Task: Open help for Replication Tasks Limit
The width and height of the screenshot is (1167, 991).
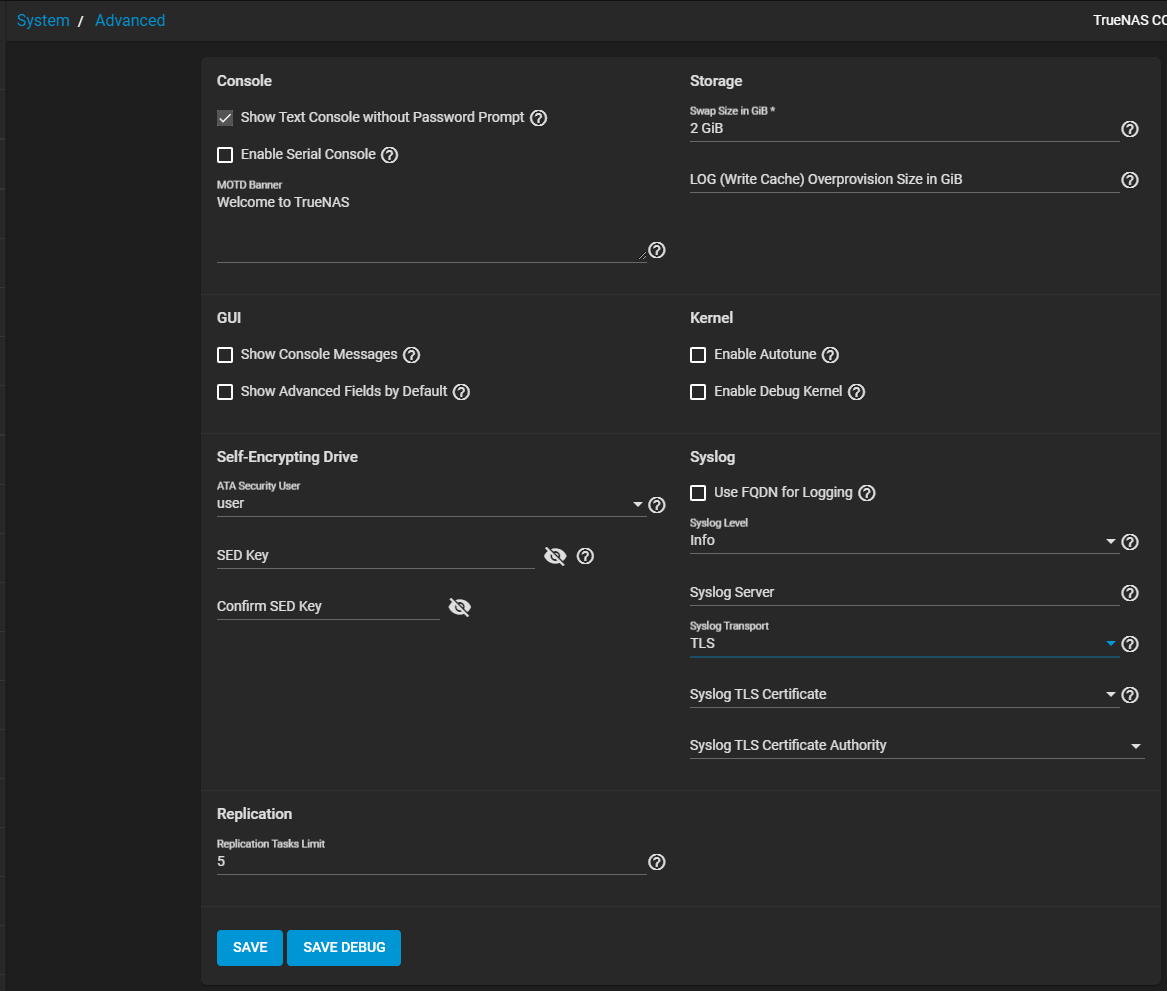Action: point(657,862)
